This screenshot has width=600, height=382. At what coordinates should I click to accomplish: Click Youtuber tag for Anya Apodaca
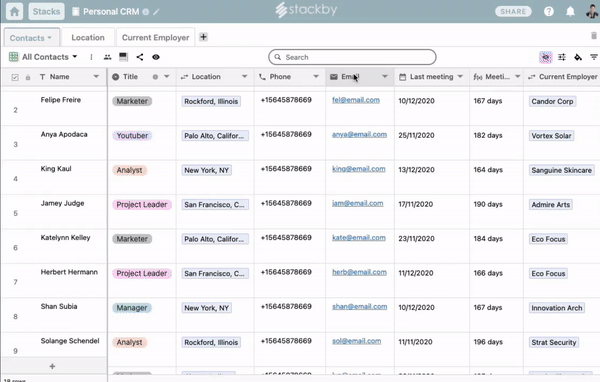pyautogui.click(x=132, y=135)
